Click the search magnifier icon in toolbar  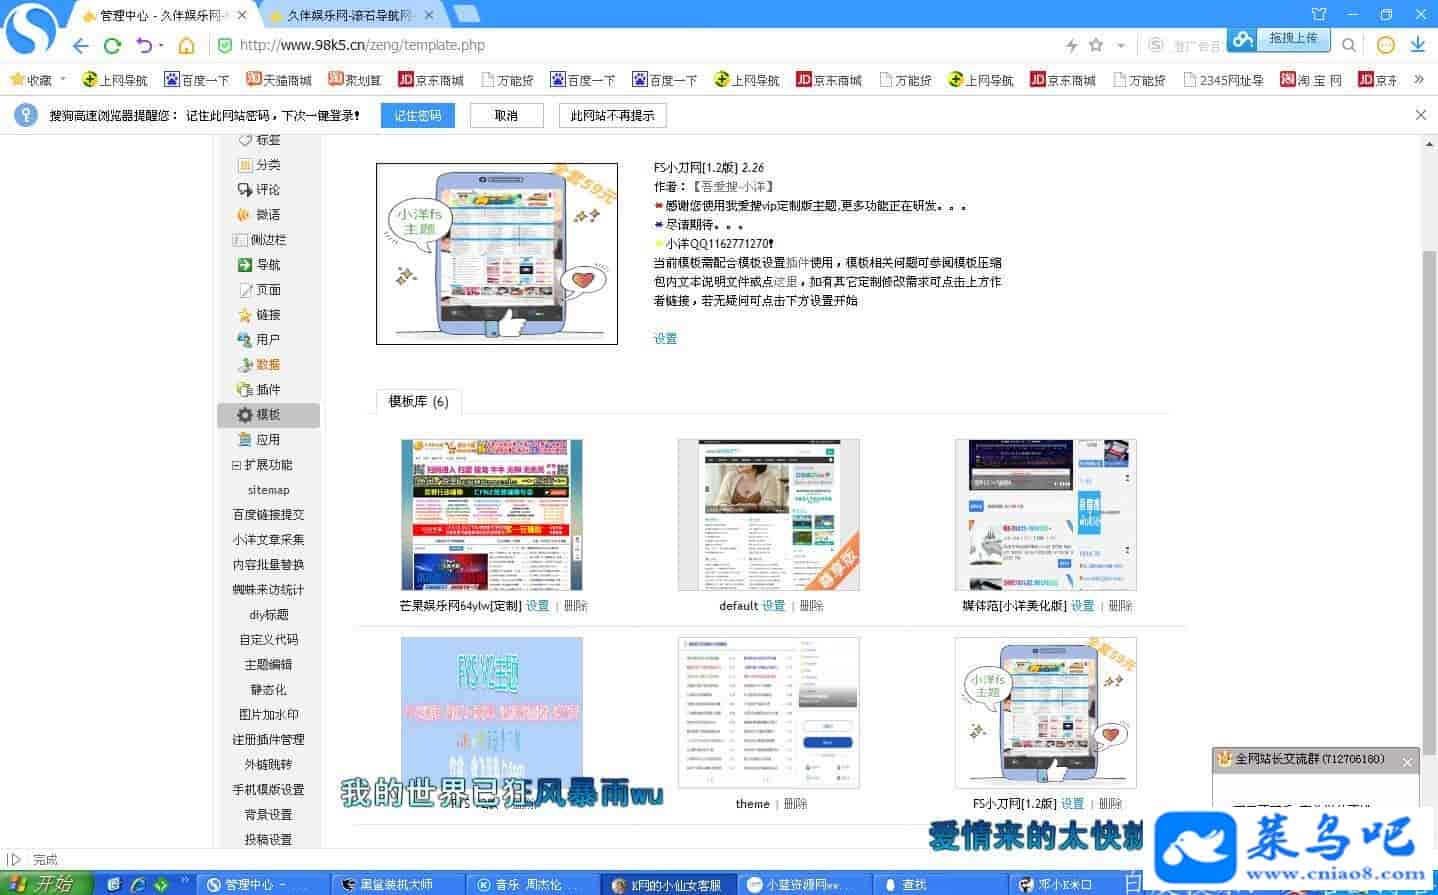[x=1349, y=45]
